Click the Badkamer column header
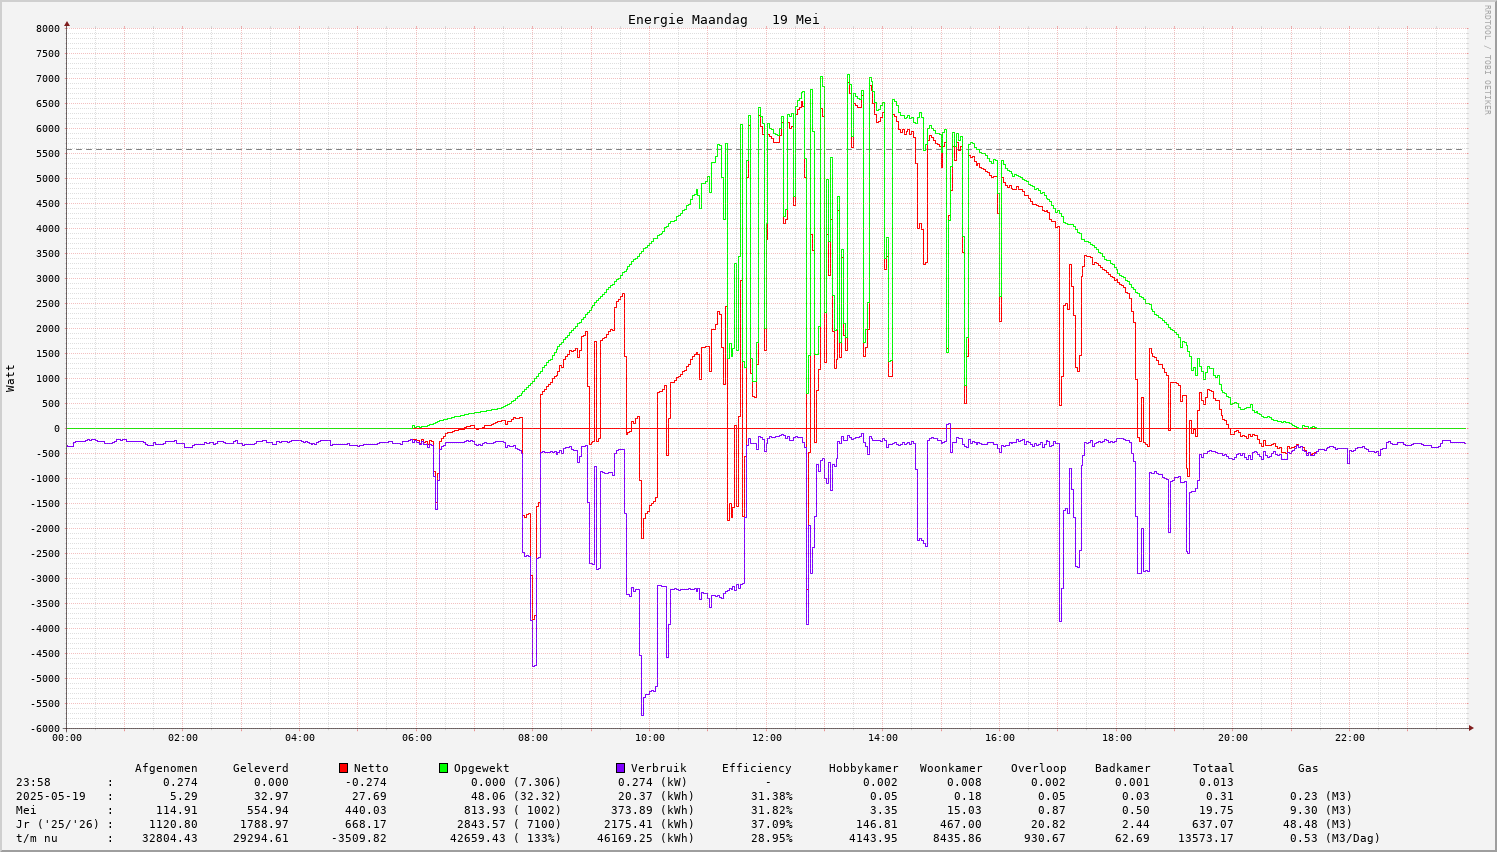The height and width of the screenshot is (852, 1497). (1122, 768)
